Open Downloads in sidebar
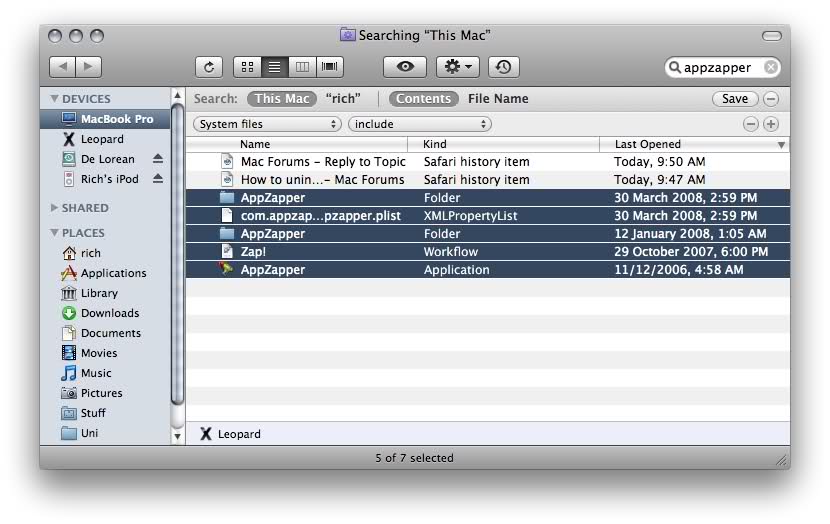 click(105, 313)
